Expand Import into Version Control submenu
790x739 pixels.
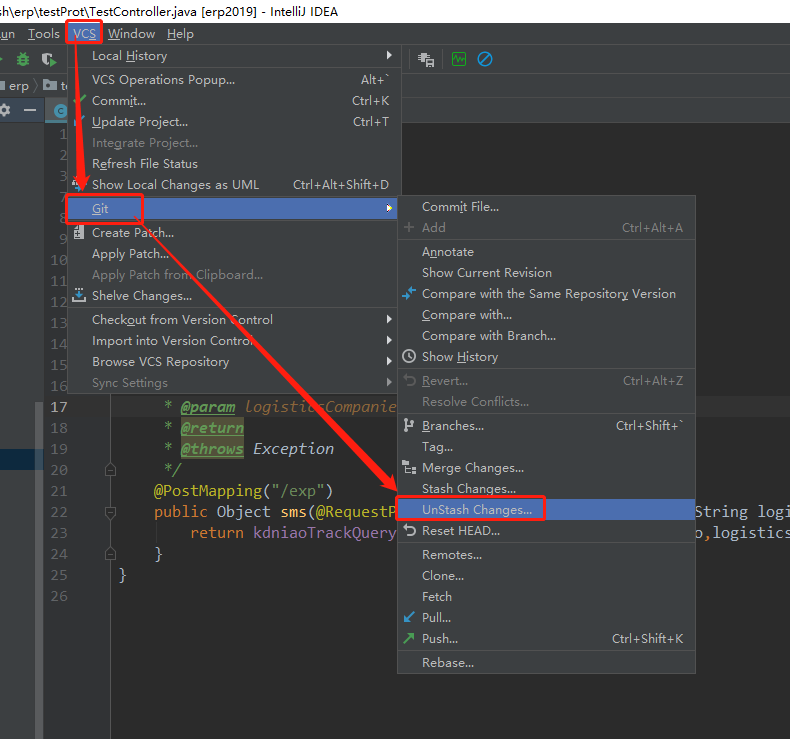coord(234,341)
